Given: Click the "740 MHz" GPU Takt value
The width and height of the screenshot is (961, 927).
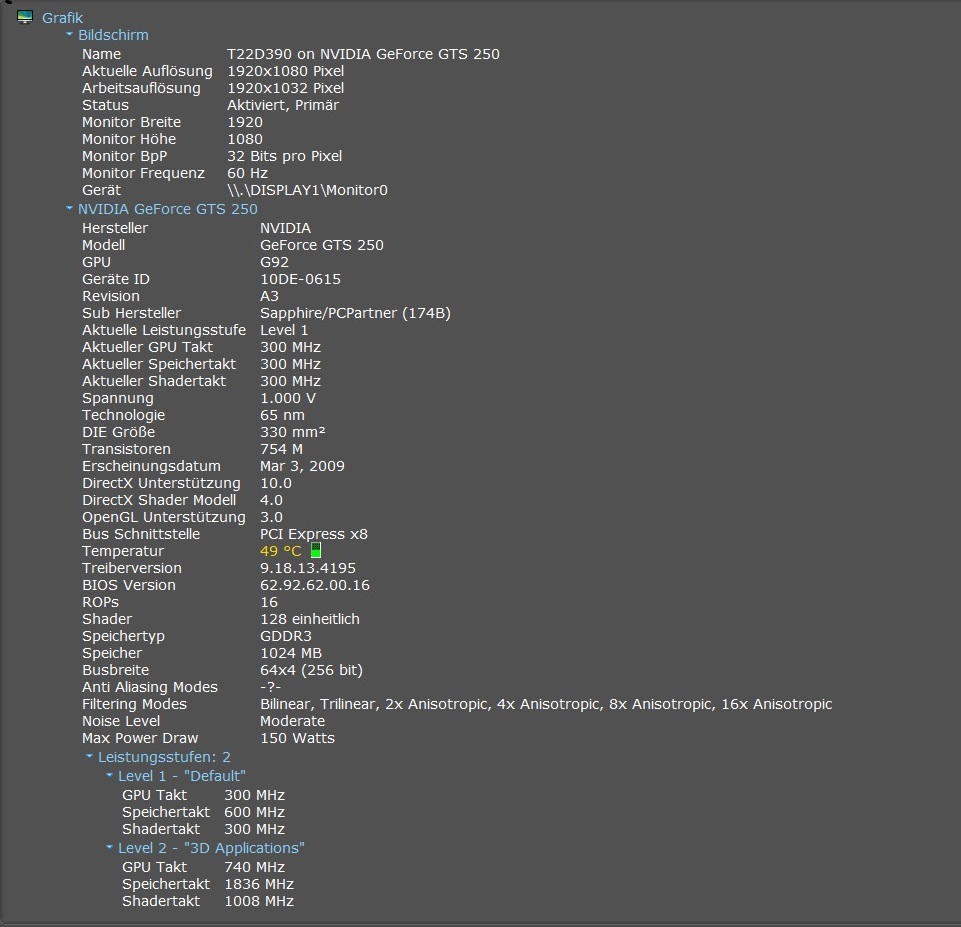Looking at the screenshot, I should click(x=254, y=868).
